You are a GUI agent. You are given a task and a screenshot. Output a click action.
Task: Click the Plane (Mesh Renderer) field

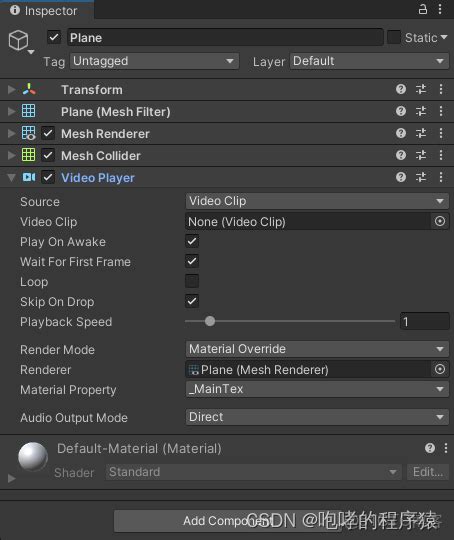pos(308,370)
